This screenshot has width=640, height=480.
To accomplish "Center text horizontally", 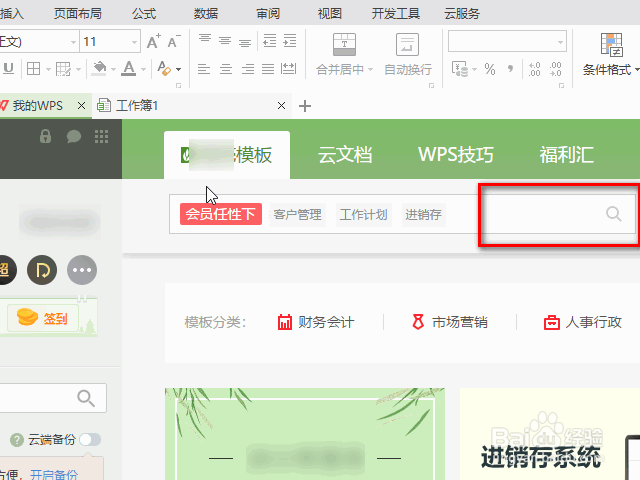I will [x=226, y=69].
